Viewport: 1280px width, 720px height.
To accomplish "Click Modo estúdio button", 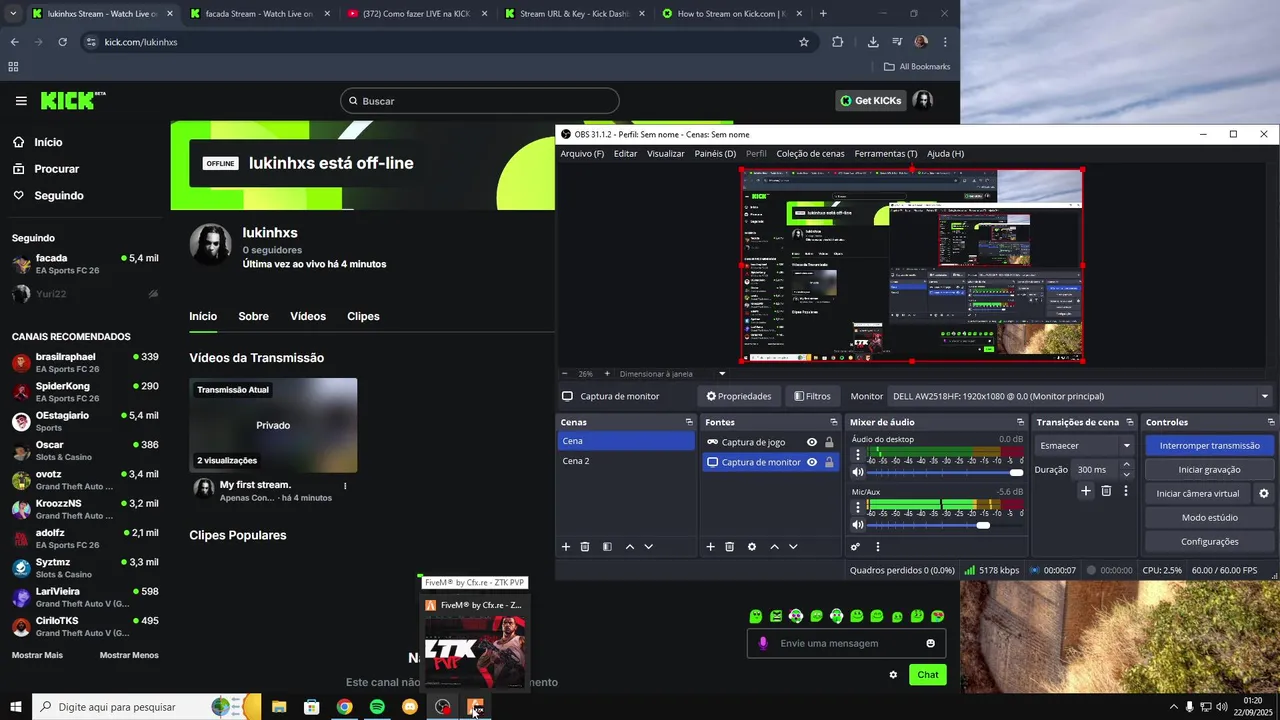I will (x=1209, y=518).
